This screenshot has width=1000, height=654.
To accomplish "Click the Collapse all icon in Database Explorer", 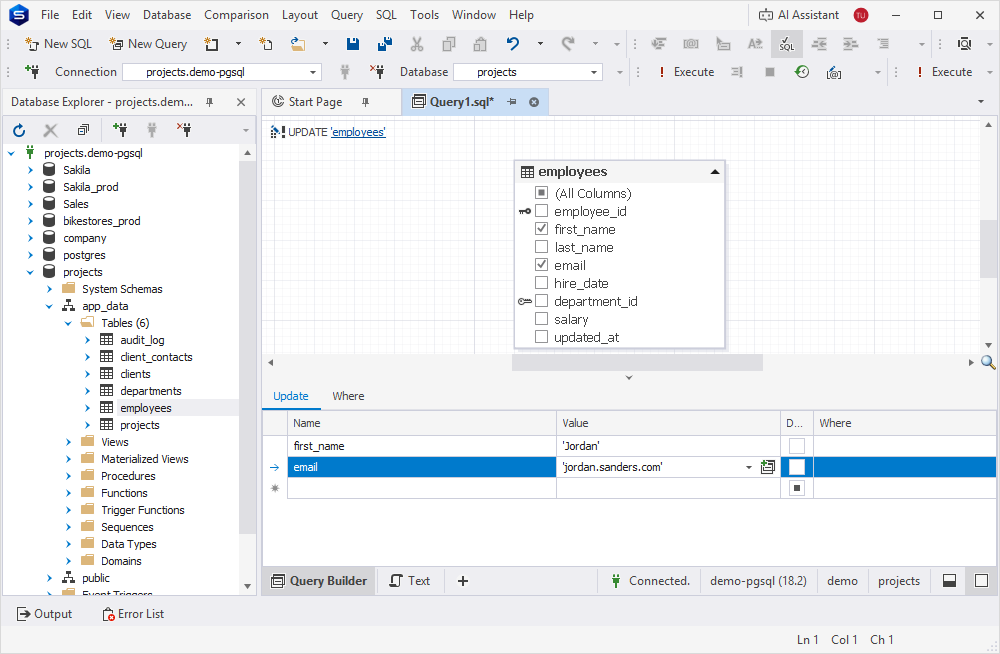I will tap(83, 130).
